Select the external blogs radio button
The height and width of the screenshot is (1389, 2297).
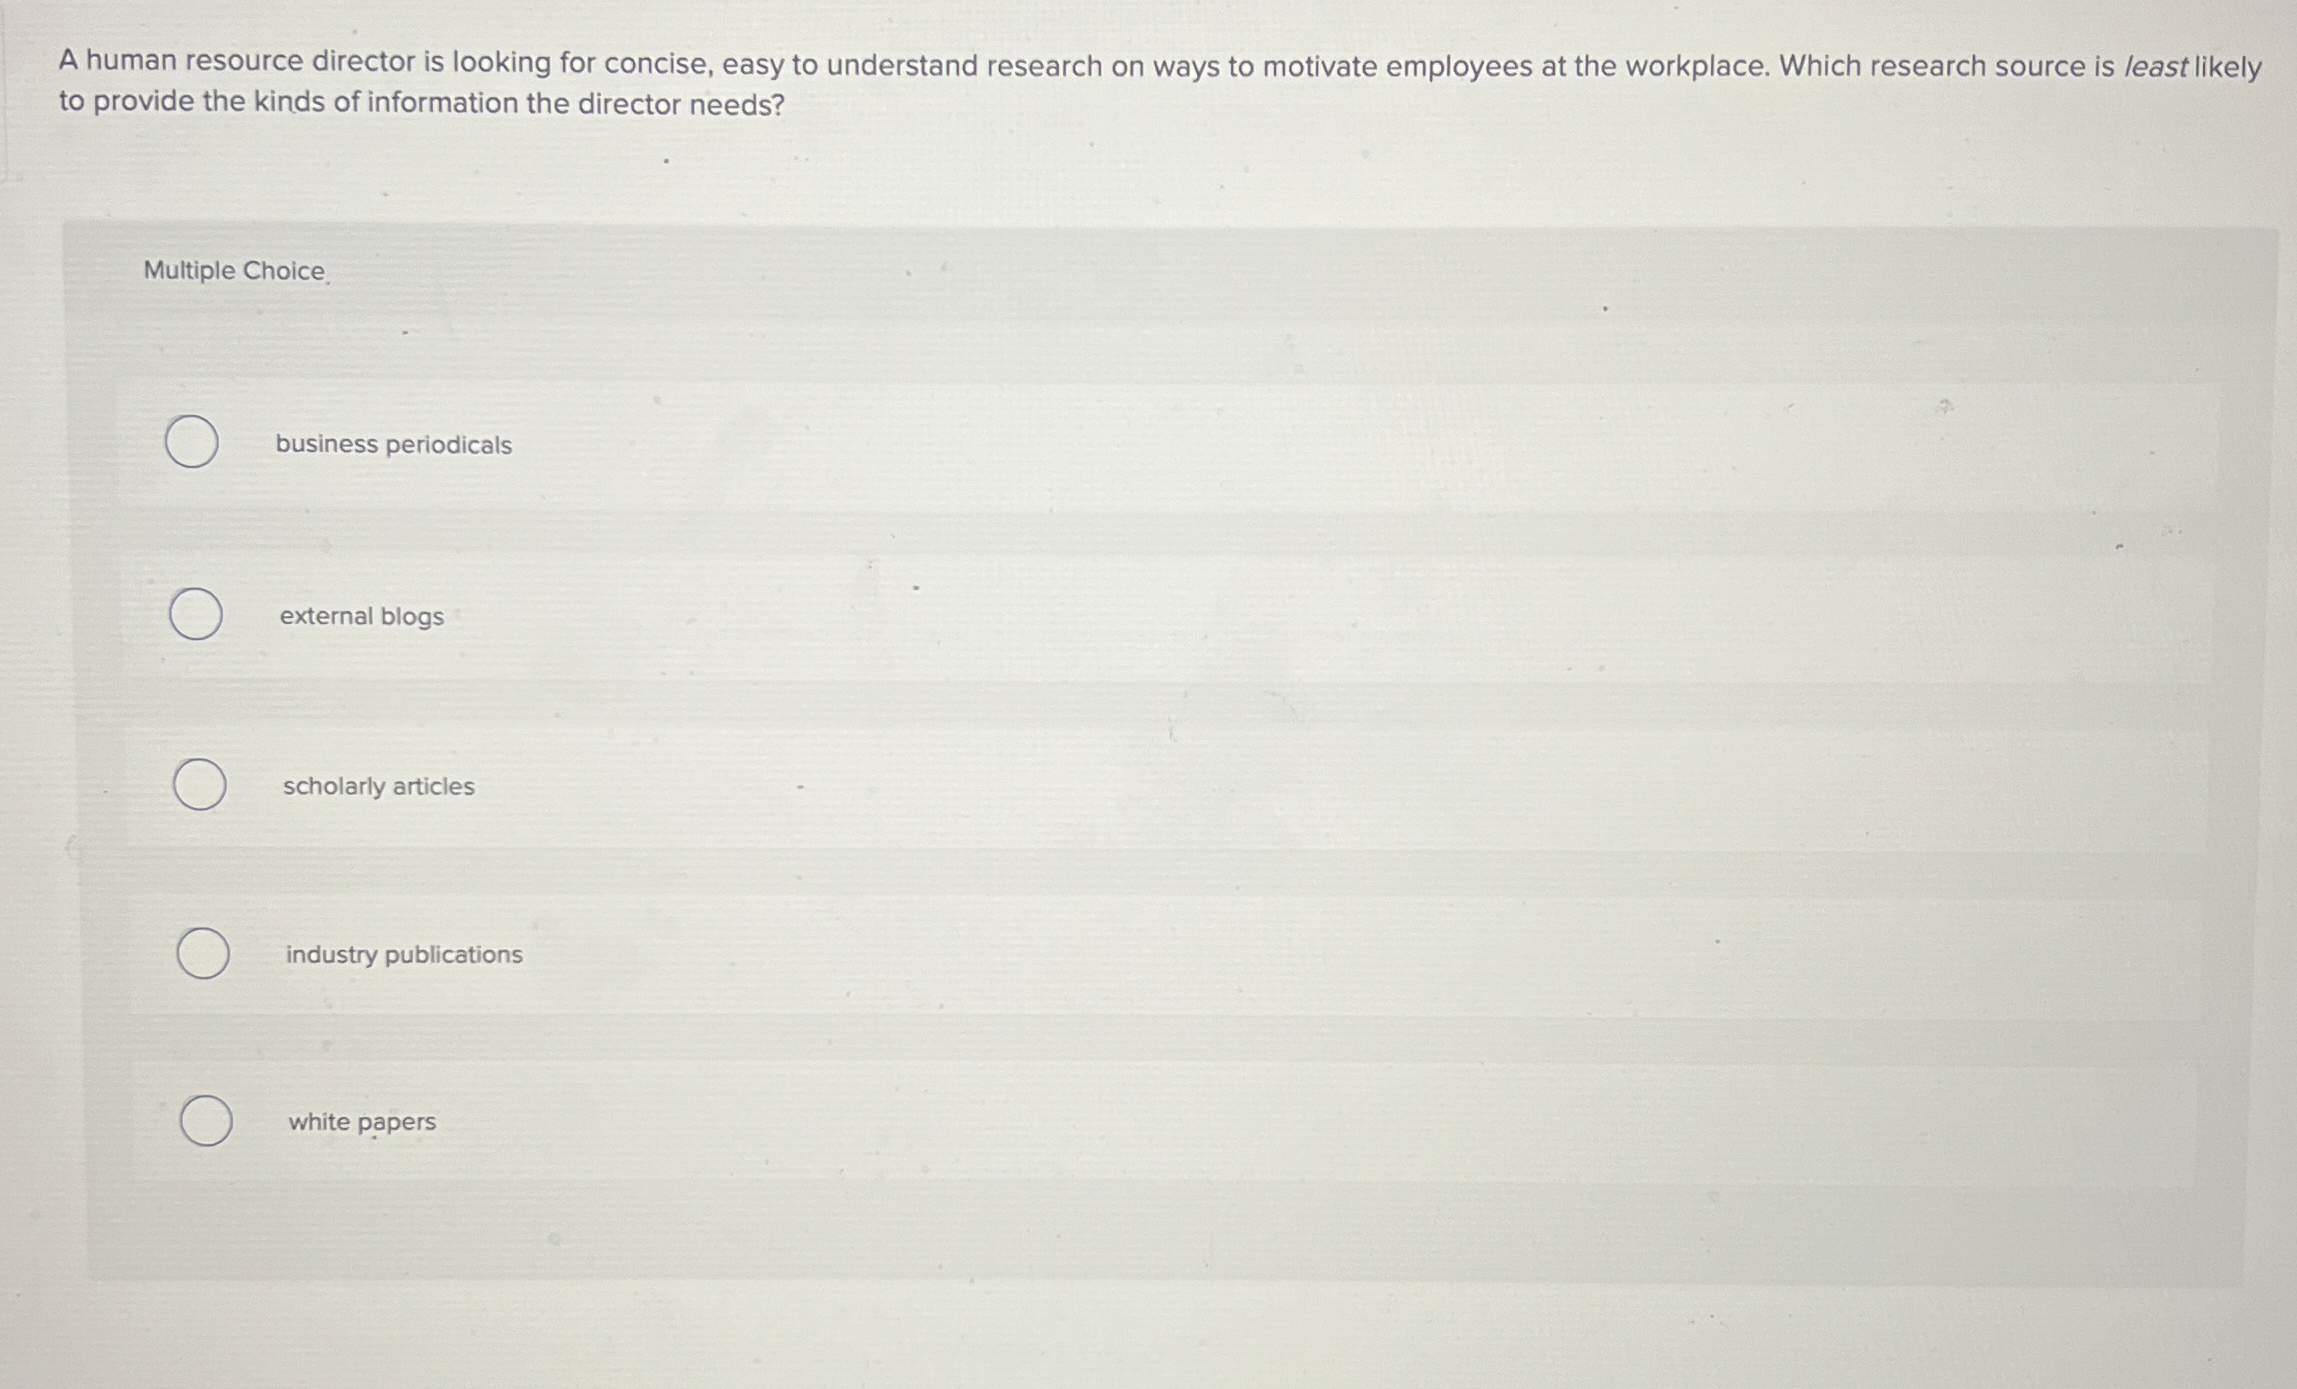click(x=198, y=614)
